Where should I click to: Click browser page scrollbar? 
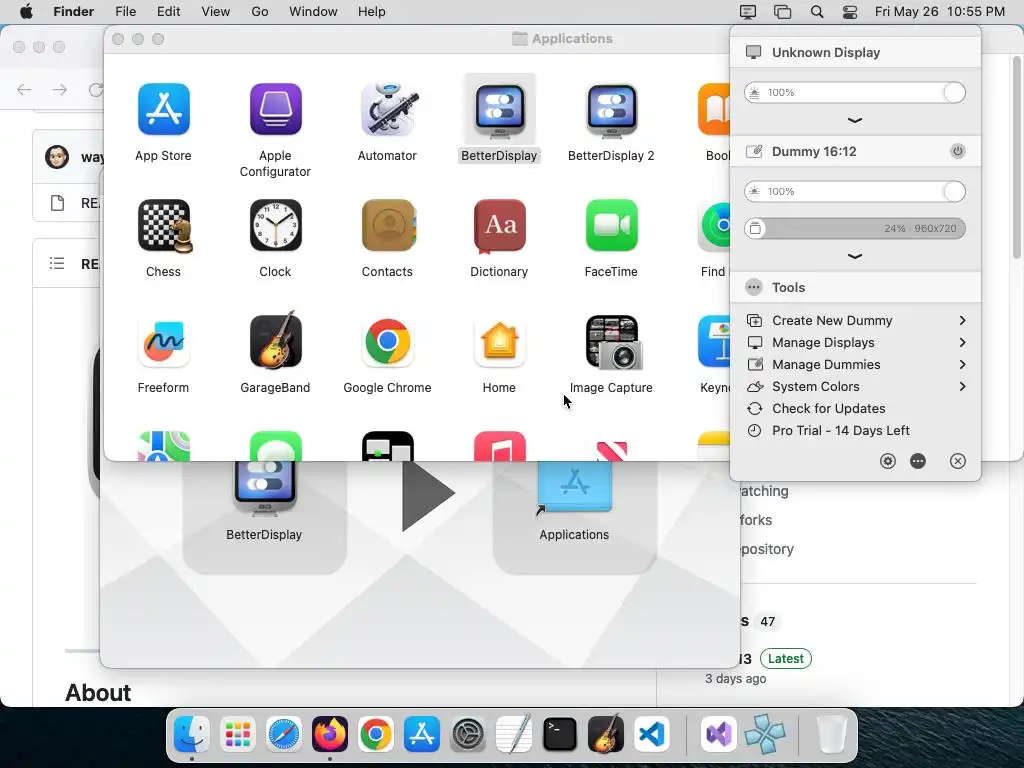(x=1017, y=157)
